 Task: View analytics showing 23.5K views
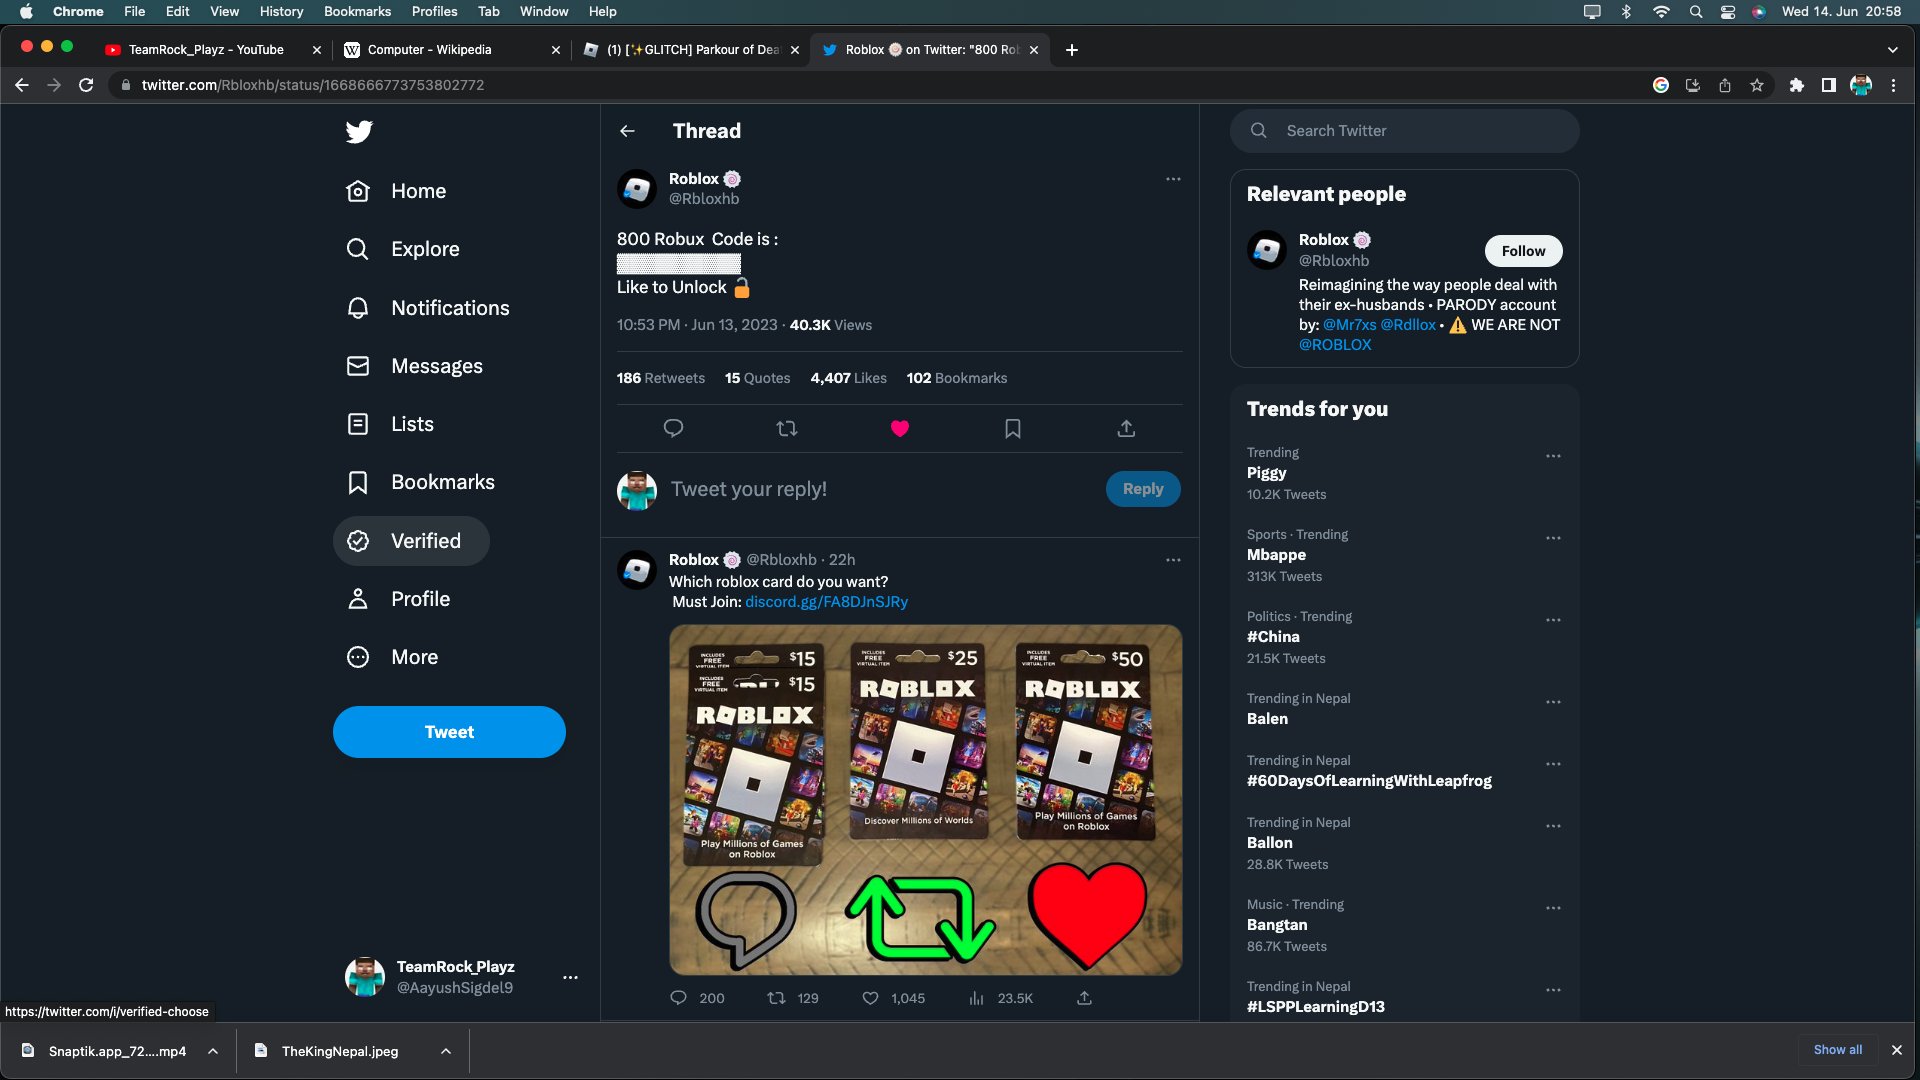click(x=1000, y=998)
